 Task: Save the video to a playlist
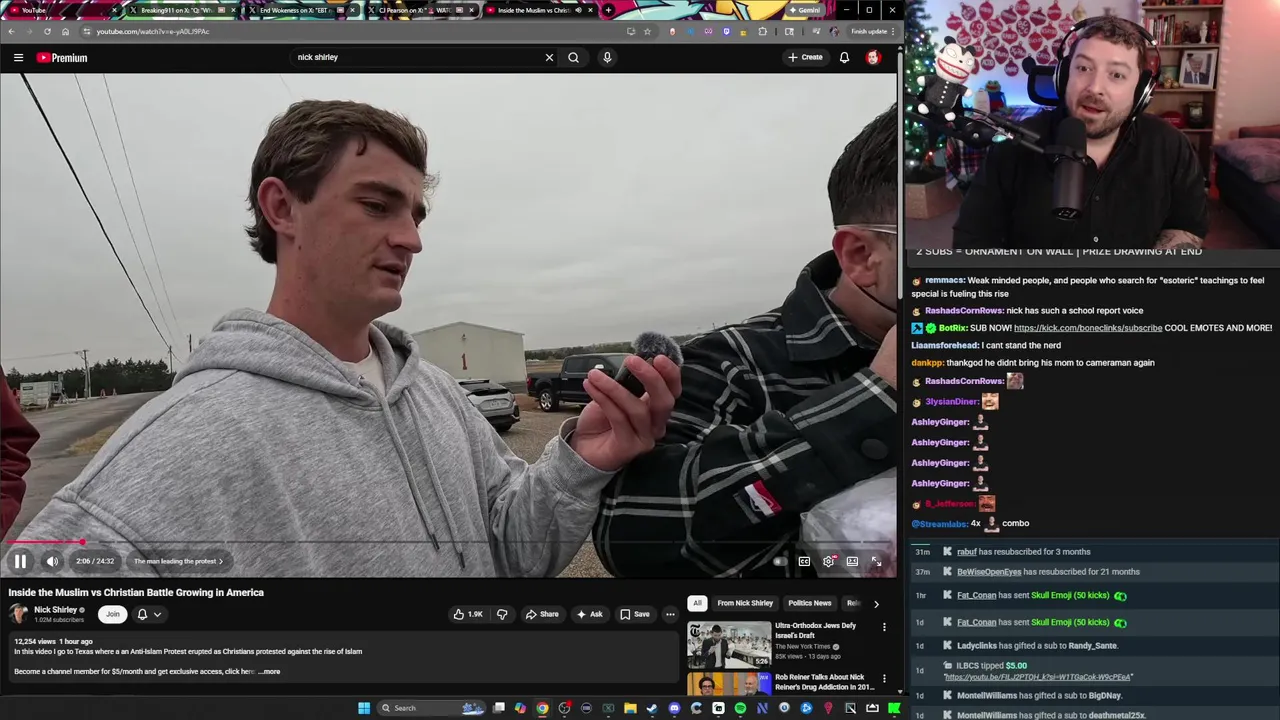[x=634, y=614]
